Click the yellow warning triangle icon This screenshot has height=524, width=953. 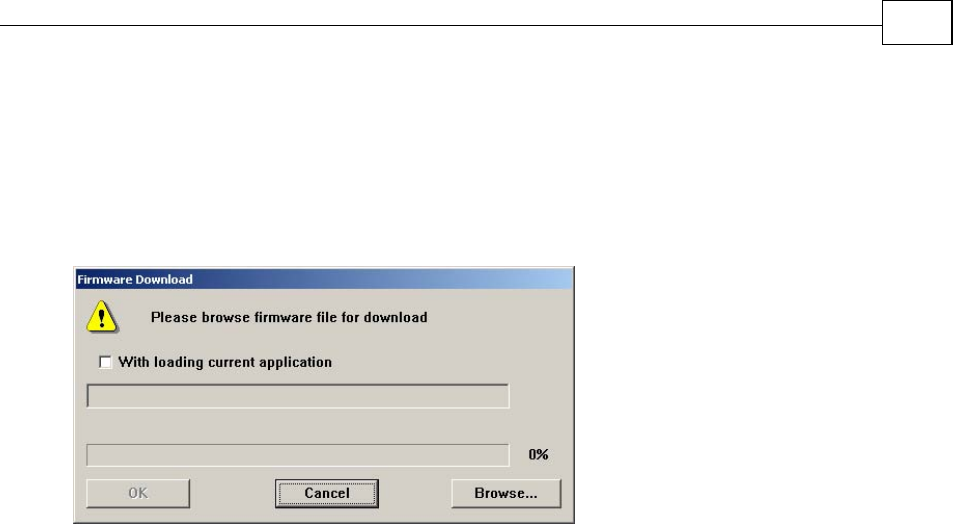101,317
